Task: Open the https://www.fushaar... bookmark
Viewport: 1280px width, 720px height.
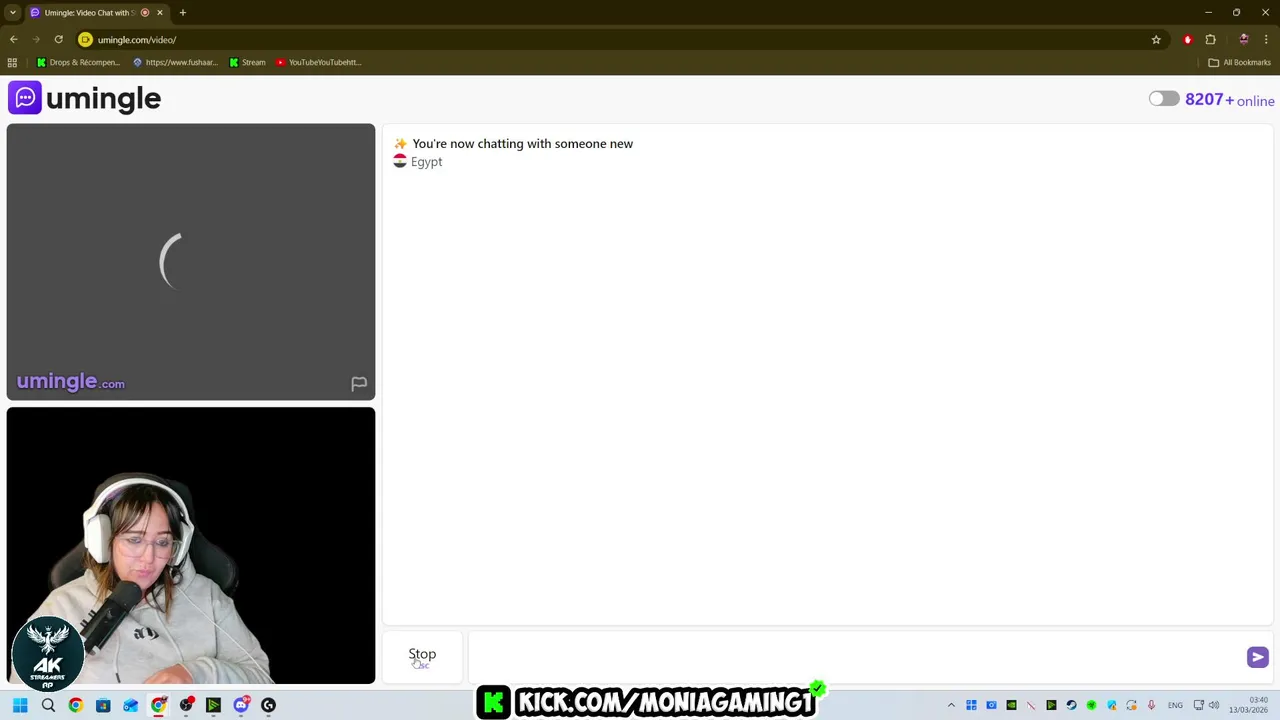Action: 175,62
